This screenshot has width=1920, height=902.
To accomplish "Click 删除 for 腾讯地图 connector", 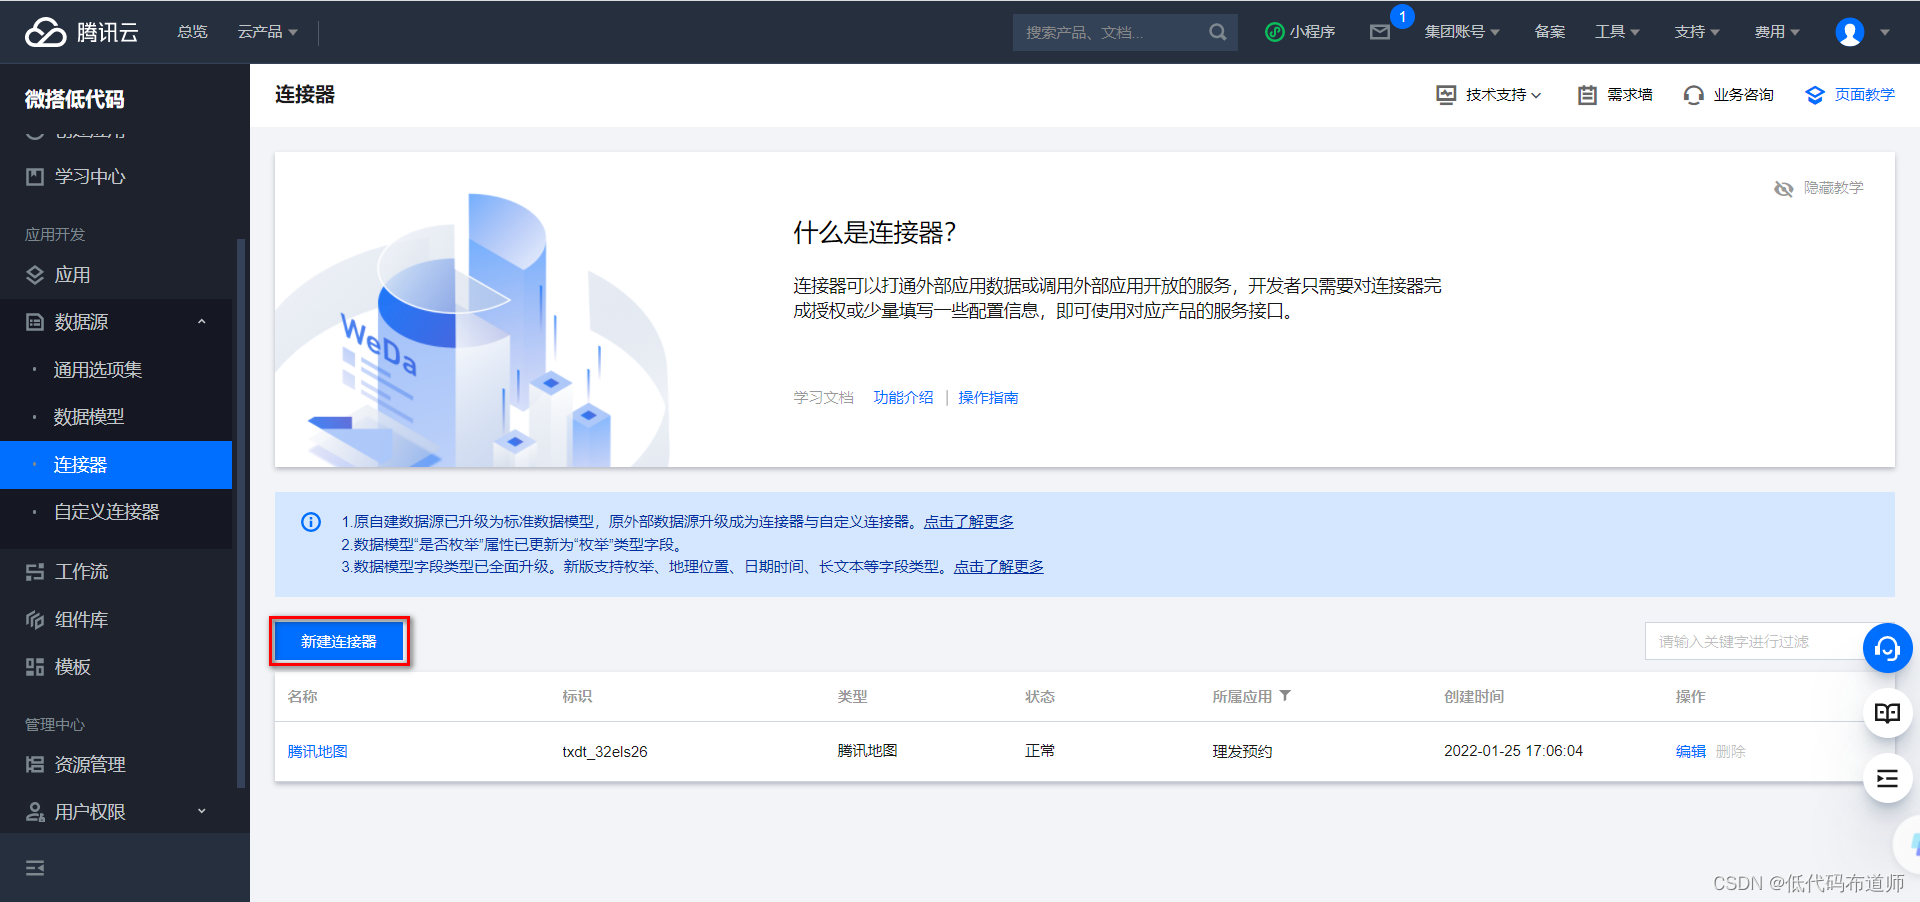I will point(1731,752).
